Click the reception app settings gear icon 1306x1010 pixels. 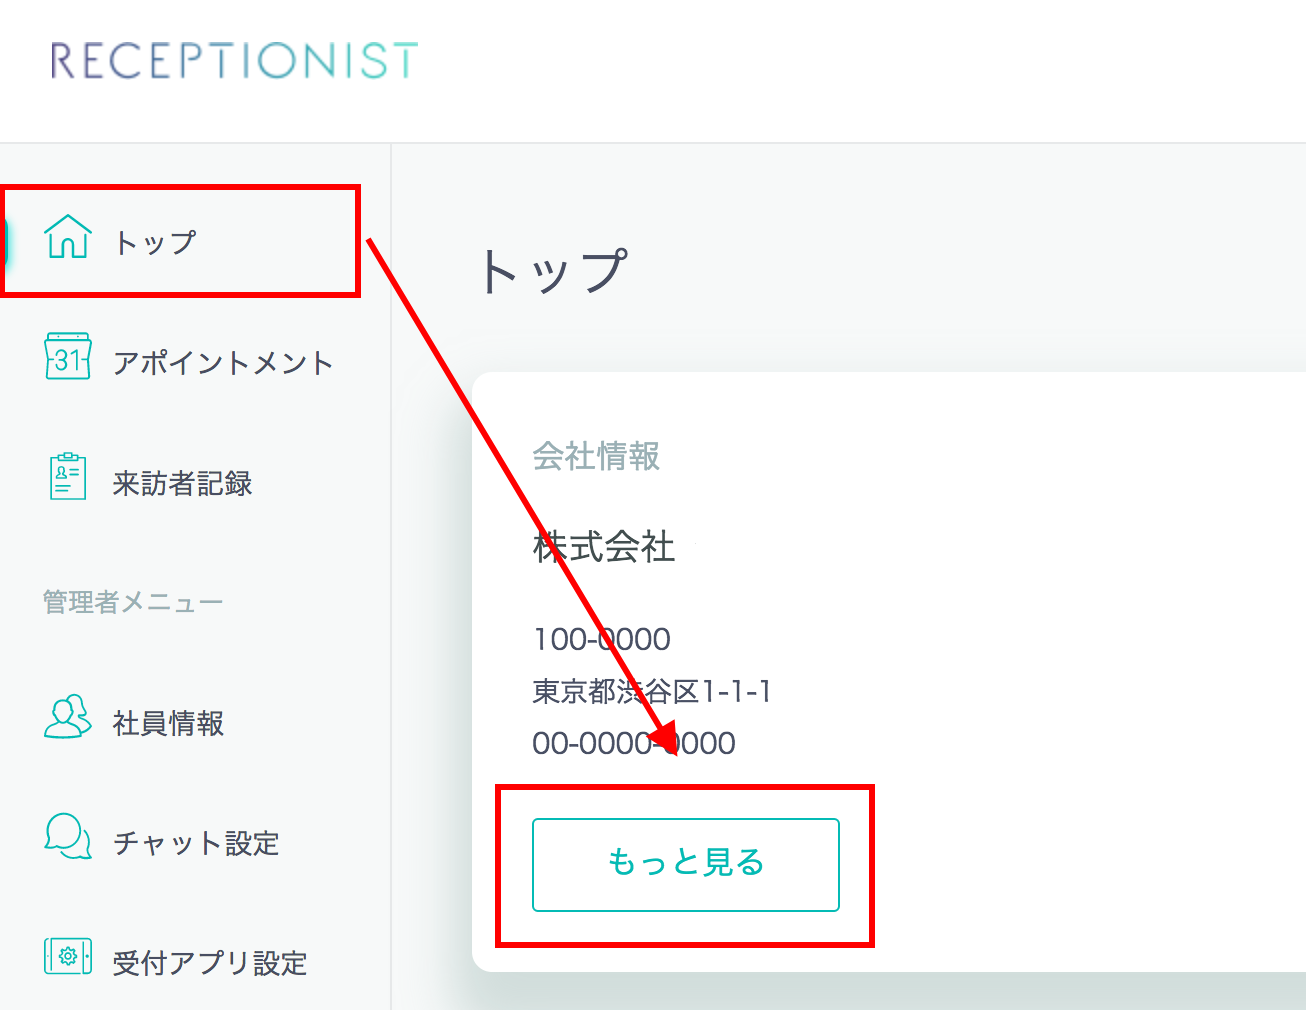68,957
